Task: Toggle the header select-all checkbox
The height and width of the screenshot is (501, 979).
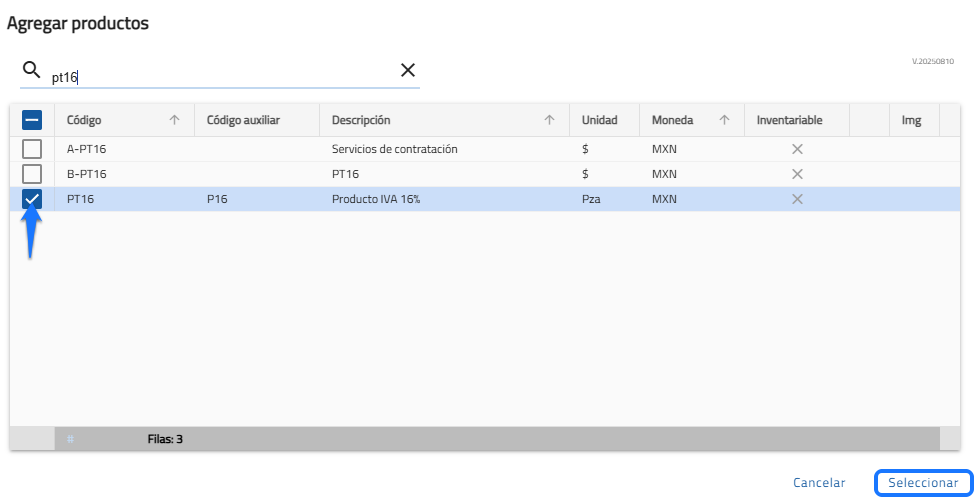Action: pos(32,120)
